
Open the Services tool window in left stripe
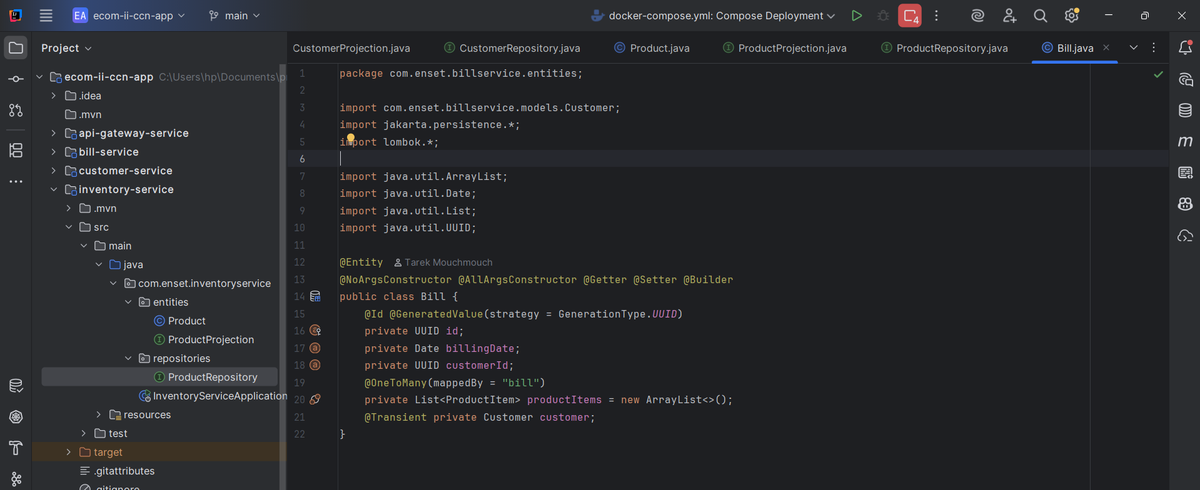point(15,386)
